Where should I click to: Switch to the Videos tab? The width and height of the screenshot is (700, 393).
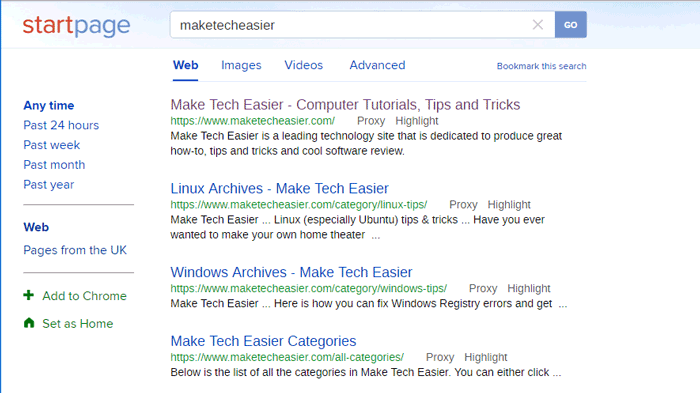click(x=304, y=65)
